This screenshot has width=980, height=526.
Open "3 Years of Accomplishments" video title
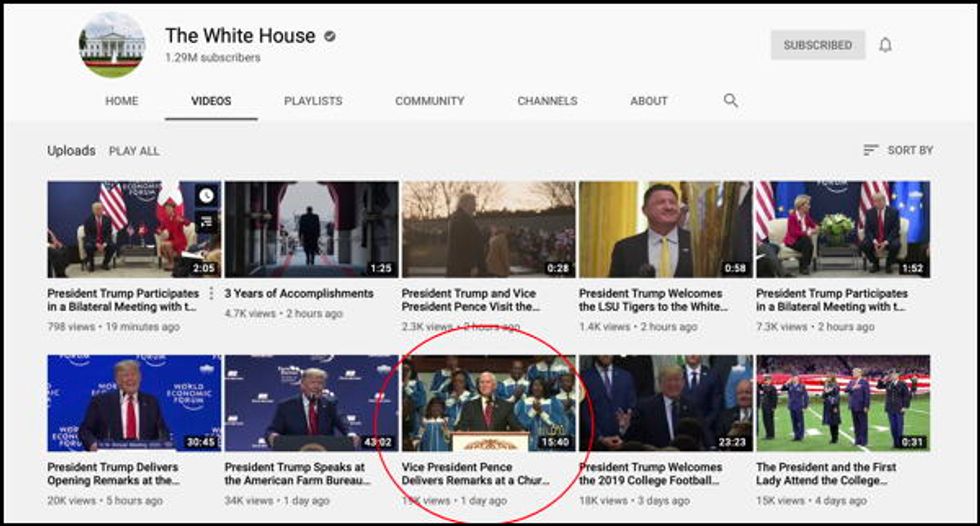coord(299,294)
